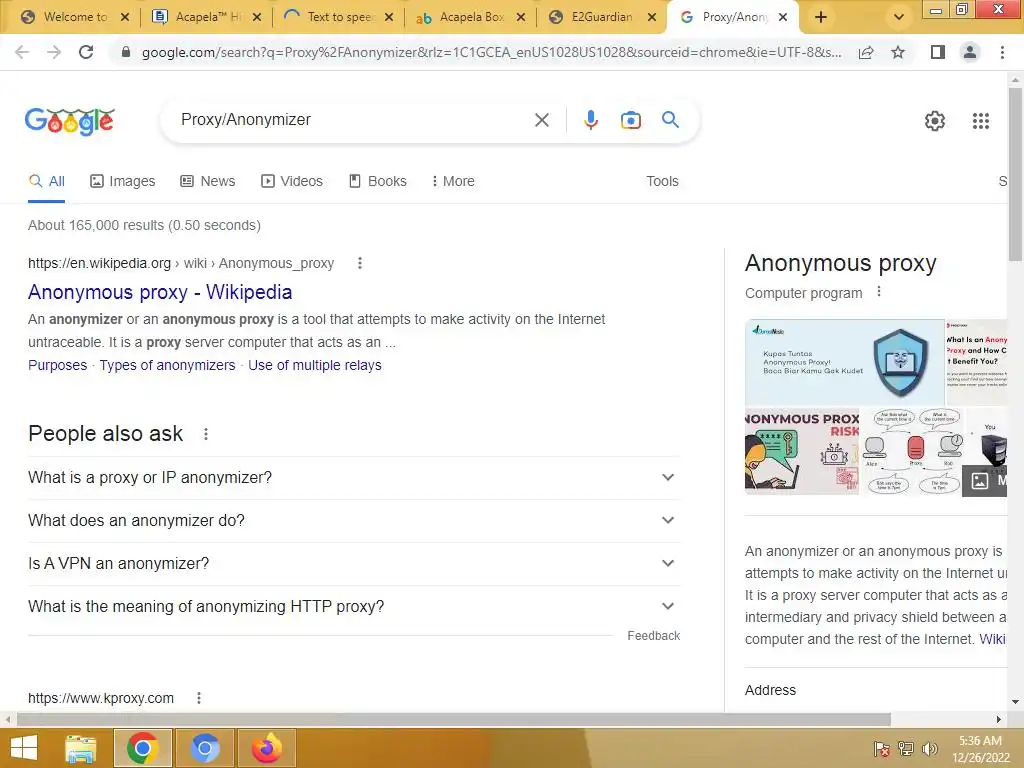Open Firefox from the taskbar
This screenshot has width=1024, height=768.
266,748
